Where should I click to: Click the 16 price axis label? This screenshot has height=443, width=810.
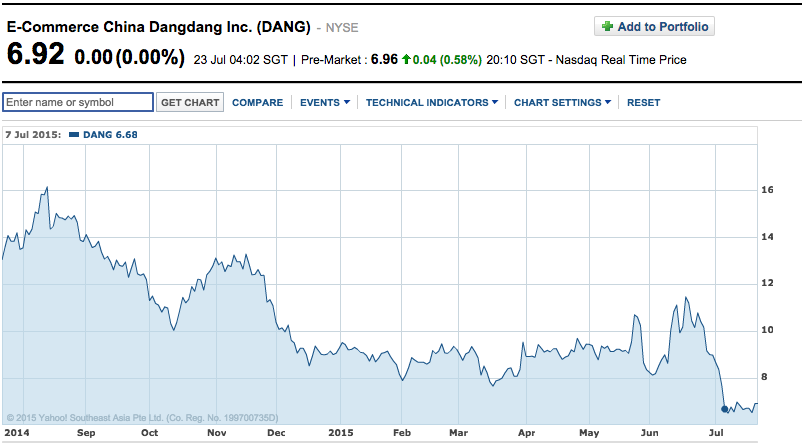click(767, 190)
